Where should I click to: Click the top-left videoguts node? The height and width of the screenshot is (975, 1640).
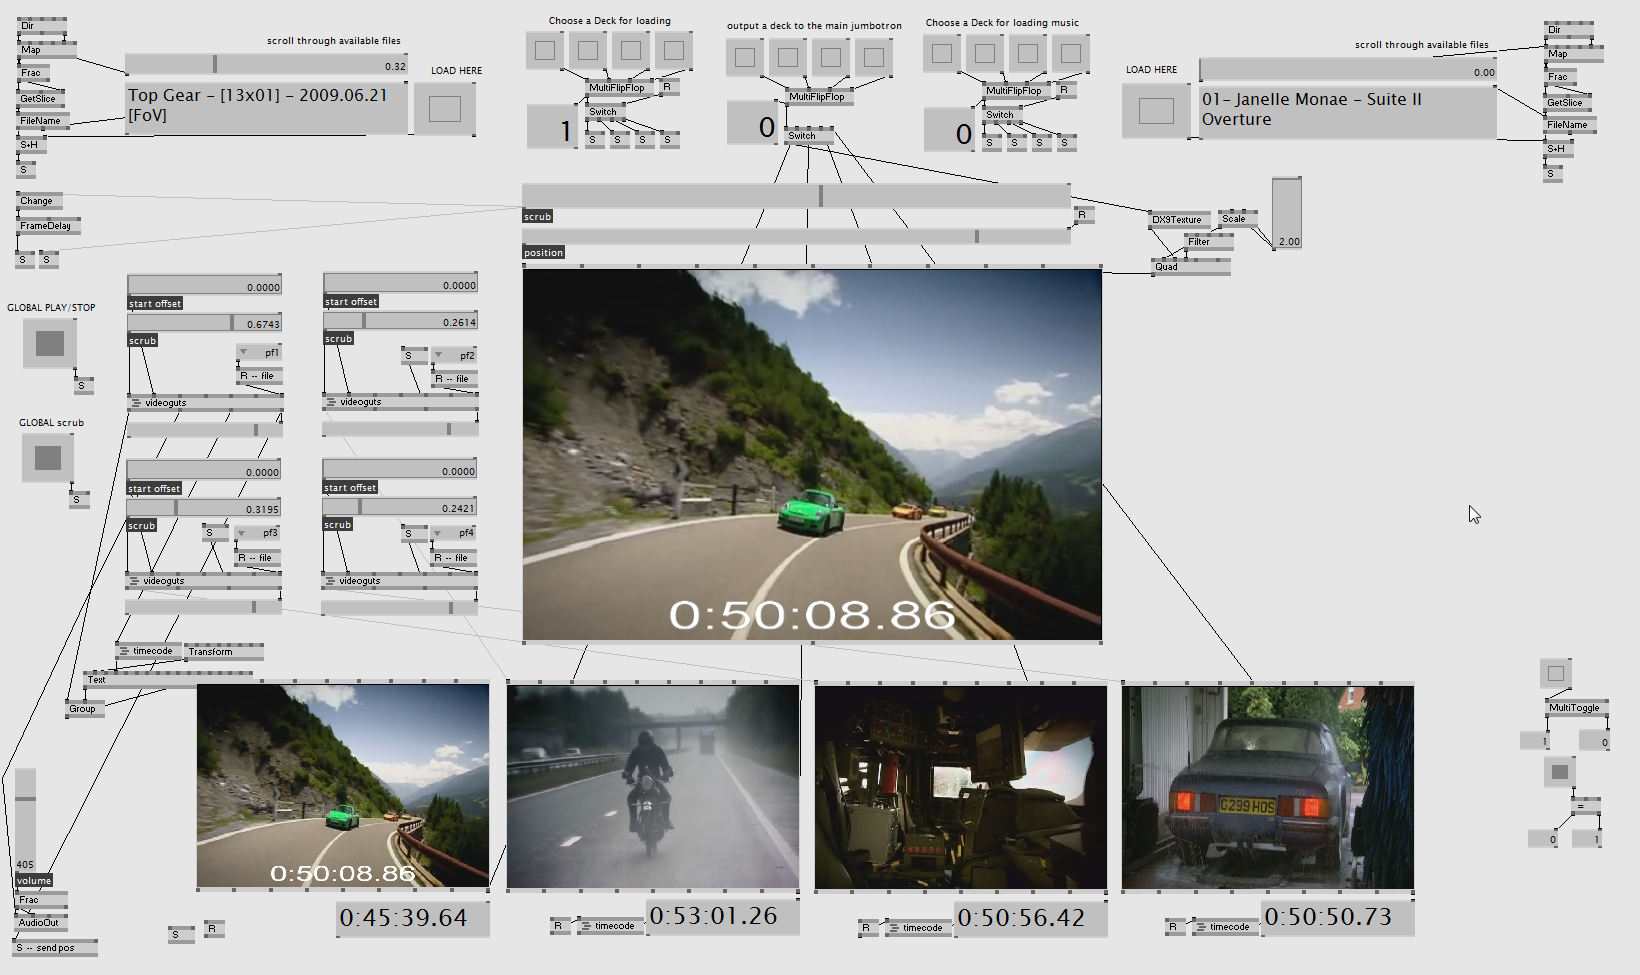(x=165, y=403)
